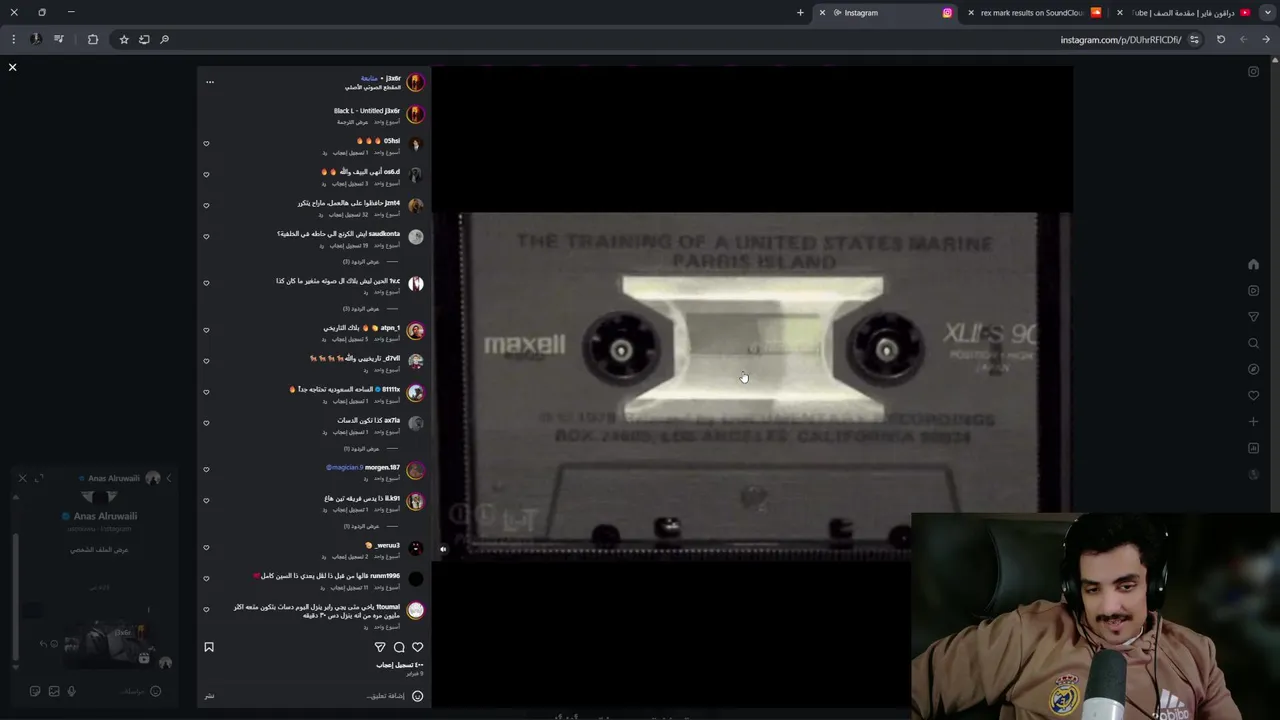Open browser extensions puzzle icon
Viewport: 1280px width, 720px height.
(x=93, y=40)
